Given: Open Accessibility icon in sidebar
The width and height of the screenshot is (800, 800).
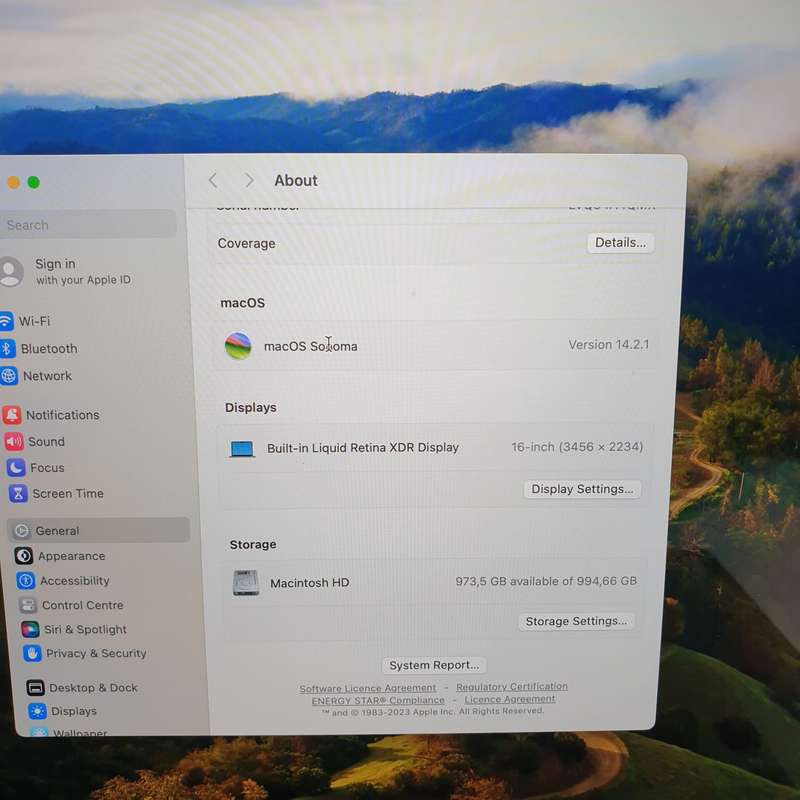Looking at the screenshot, I should pyautogui.click(x=26, y=581).
